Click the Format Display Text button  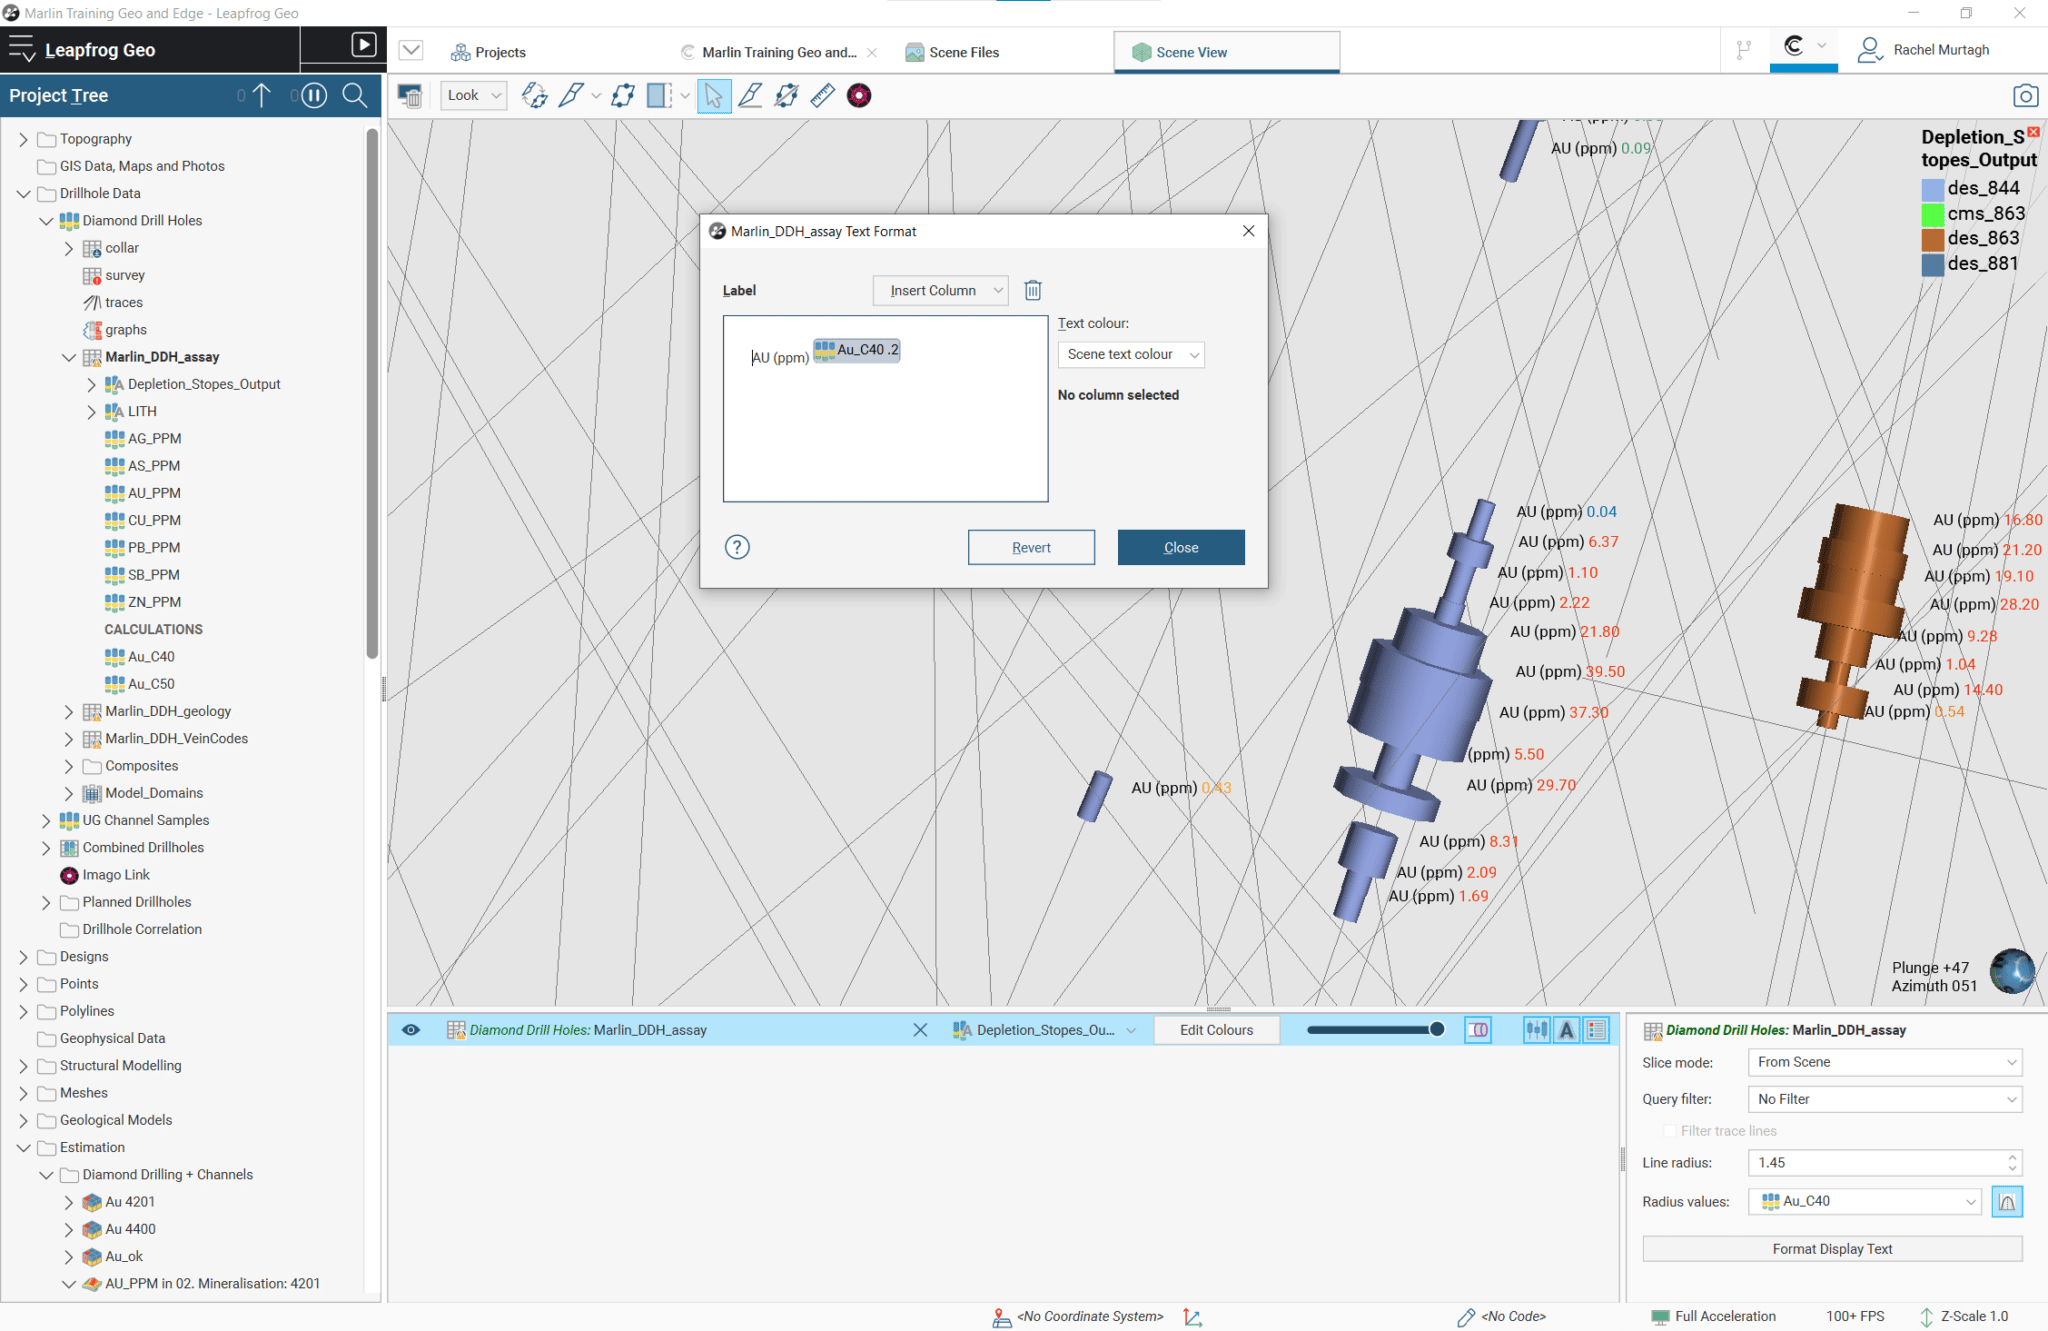tap(1832, 1249)
